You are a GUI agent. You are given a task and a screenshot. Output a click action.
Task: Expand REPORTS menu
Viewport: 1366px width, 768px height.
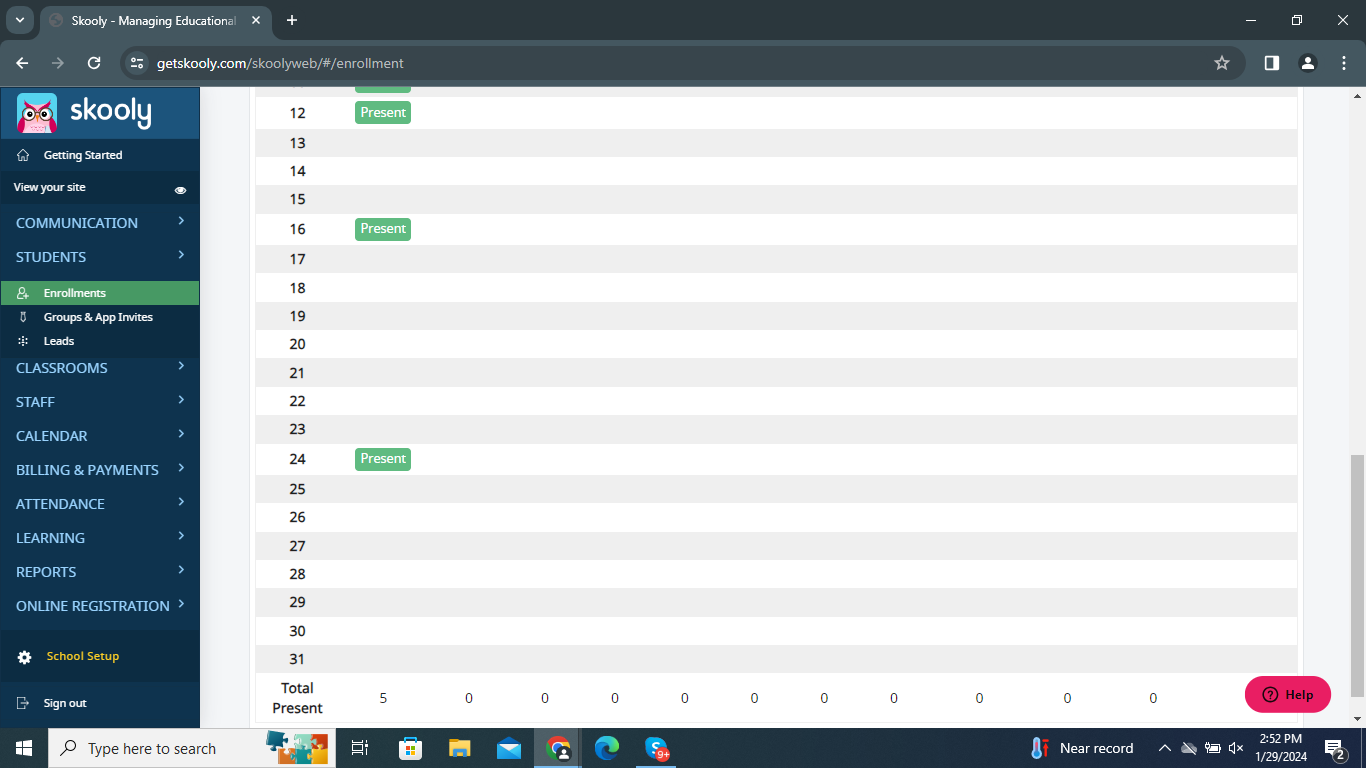coord(100,572)
